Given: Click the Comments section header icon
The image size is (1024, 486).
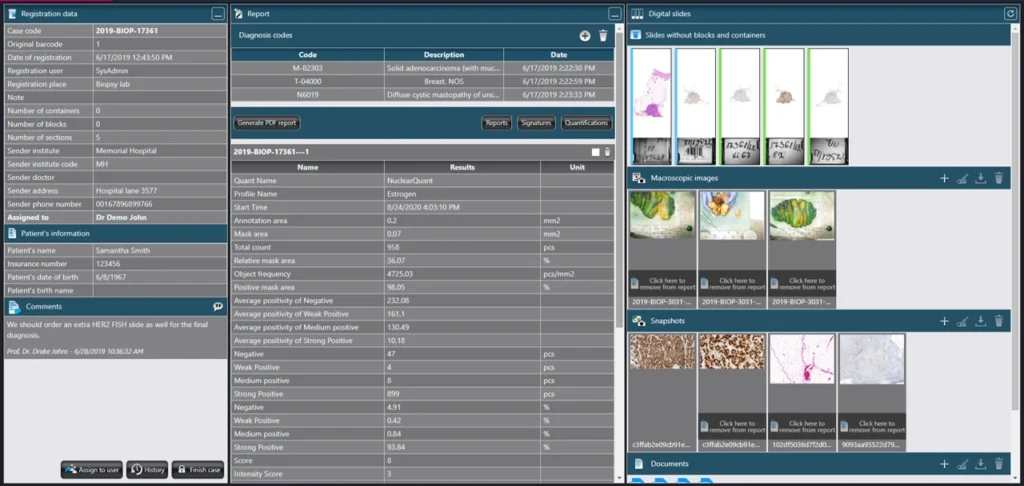Looking at the screenshot, I should [14, 306].
